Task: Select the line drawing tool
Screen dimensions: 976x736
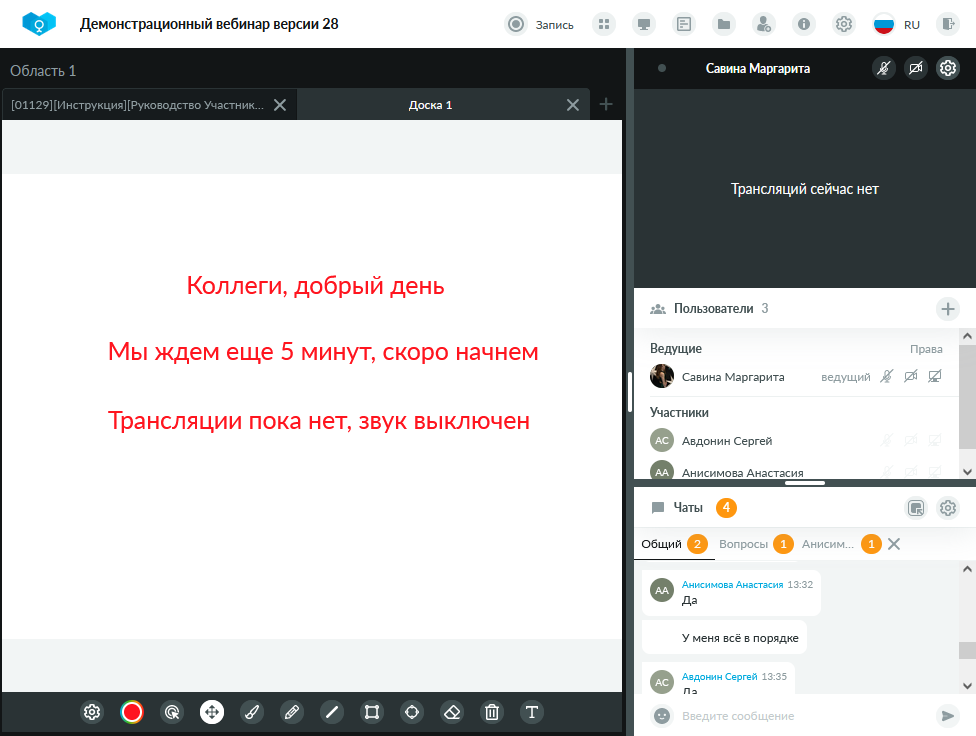Action: coord(332,712)
